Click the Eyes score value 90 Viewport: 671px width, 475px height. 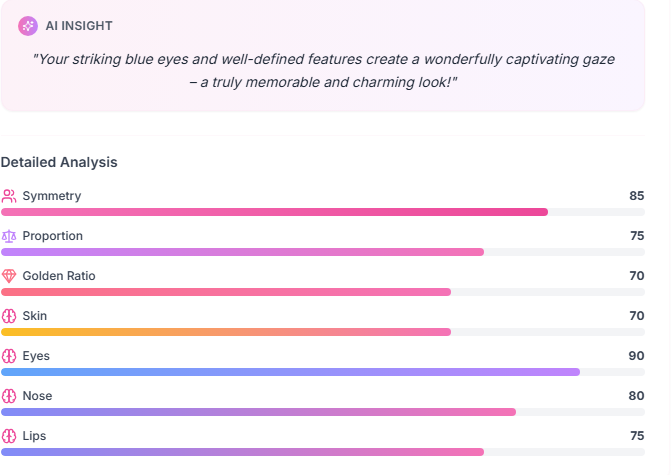(x=636, y=356)
